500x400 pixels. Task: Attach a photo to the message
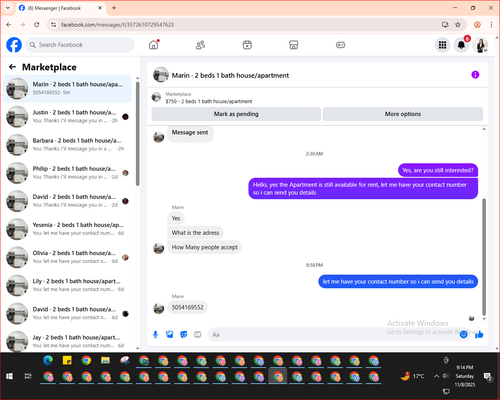pos(170,334)
